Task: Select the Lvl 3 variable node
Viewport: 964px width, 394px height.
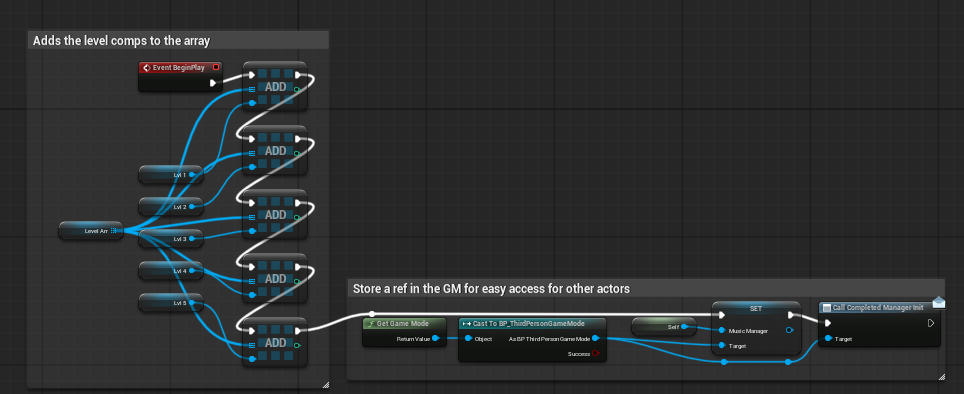Action: click(x=171, y=238)
